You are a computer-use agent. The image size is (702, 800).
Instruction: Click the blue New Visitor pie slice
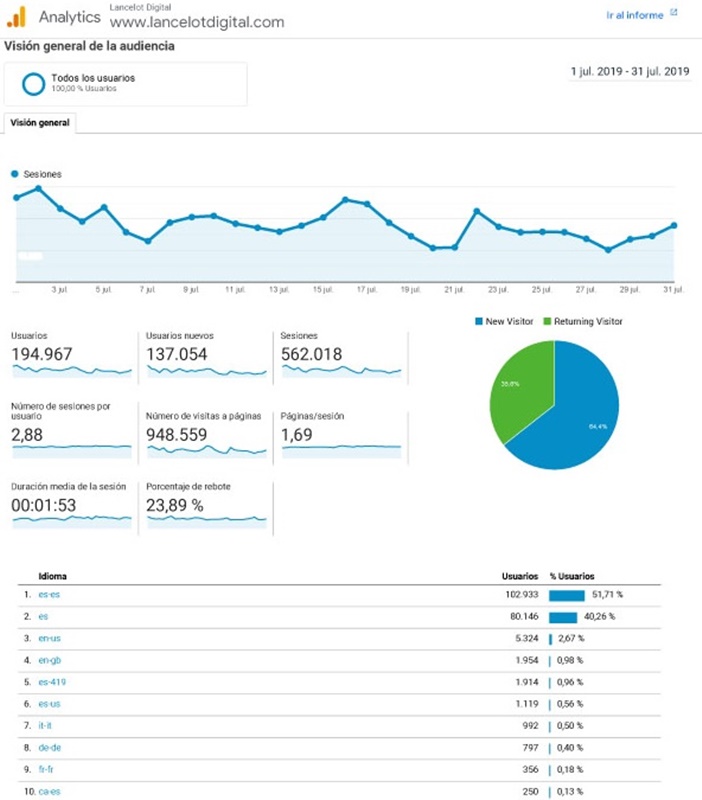pyautogui.click(x=590, y=420)
